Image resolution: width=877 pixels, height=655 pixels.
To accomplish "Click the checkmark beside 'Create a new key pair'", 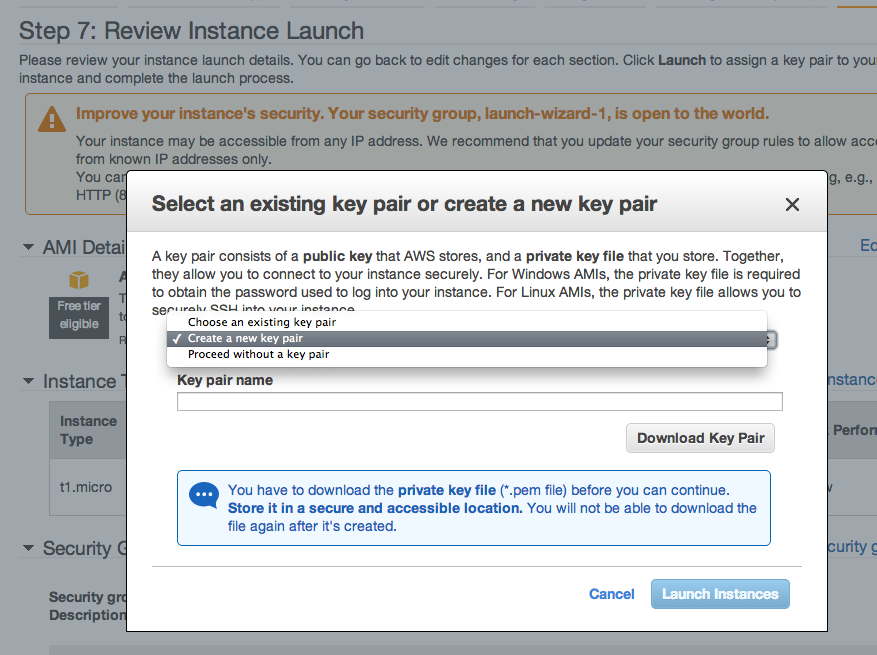I will (177, 339).
